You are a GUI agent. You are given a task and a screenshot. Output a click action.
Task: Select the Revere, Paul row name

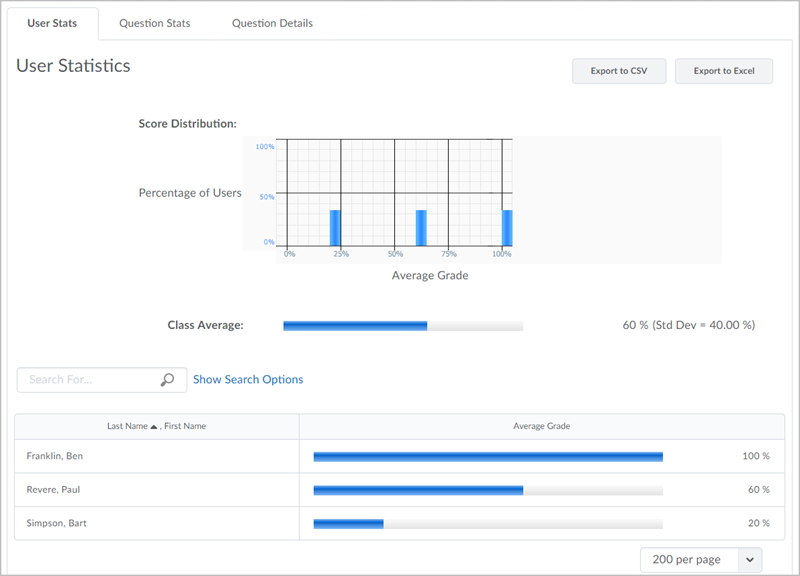tap(53, 490)
